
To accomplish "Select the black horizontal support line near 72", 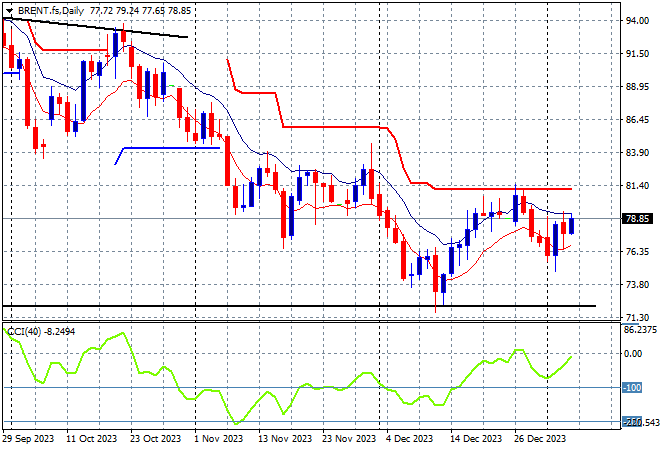I will click(299, 306).
